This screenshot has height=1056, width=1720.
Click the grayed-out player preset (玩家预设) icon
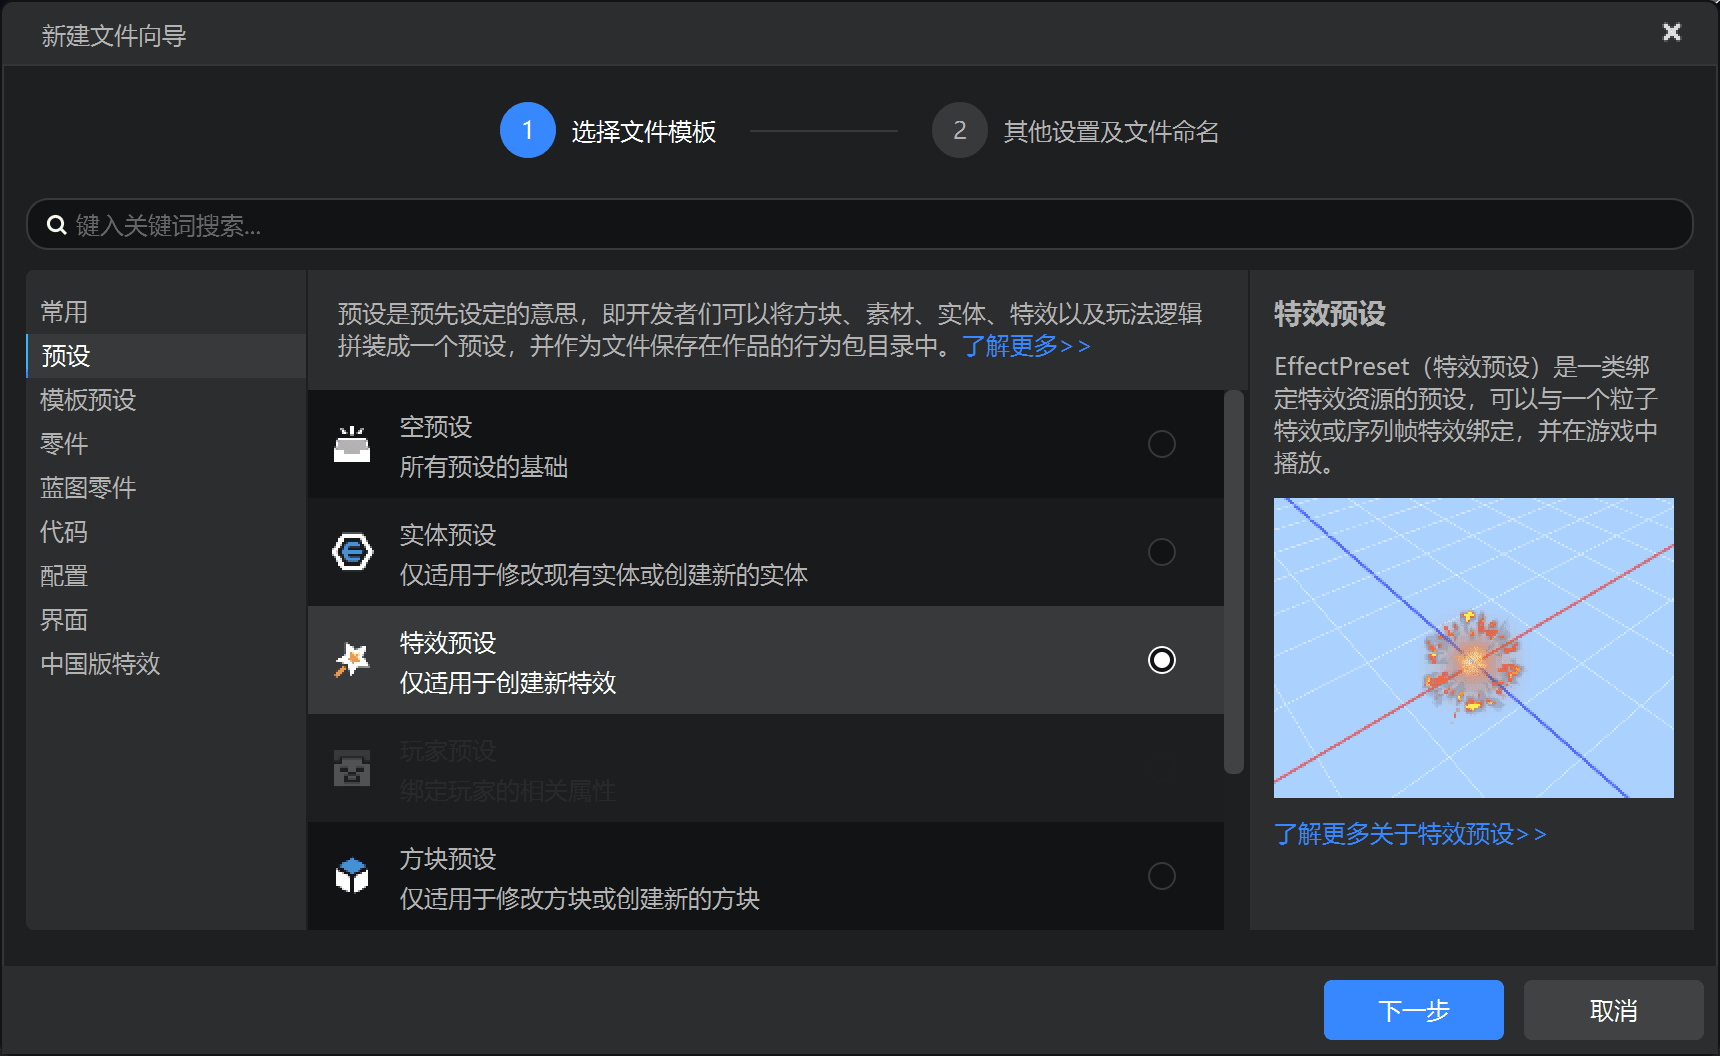pos(352,768)
